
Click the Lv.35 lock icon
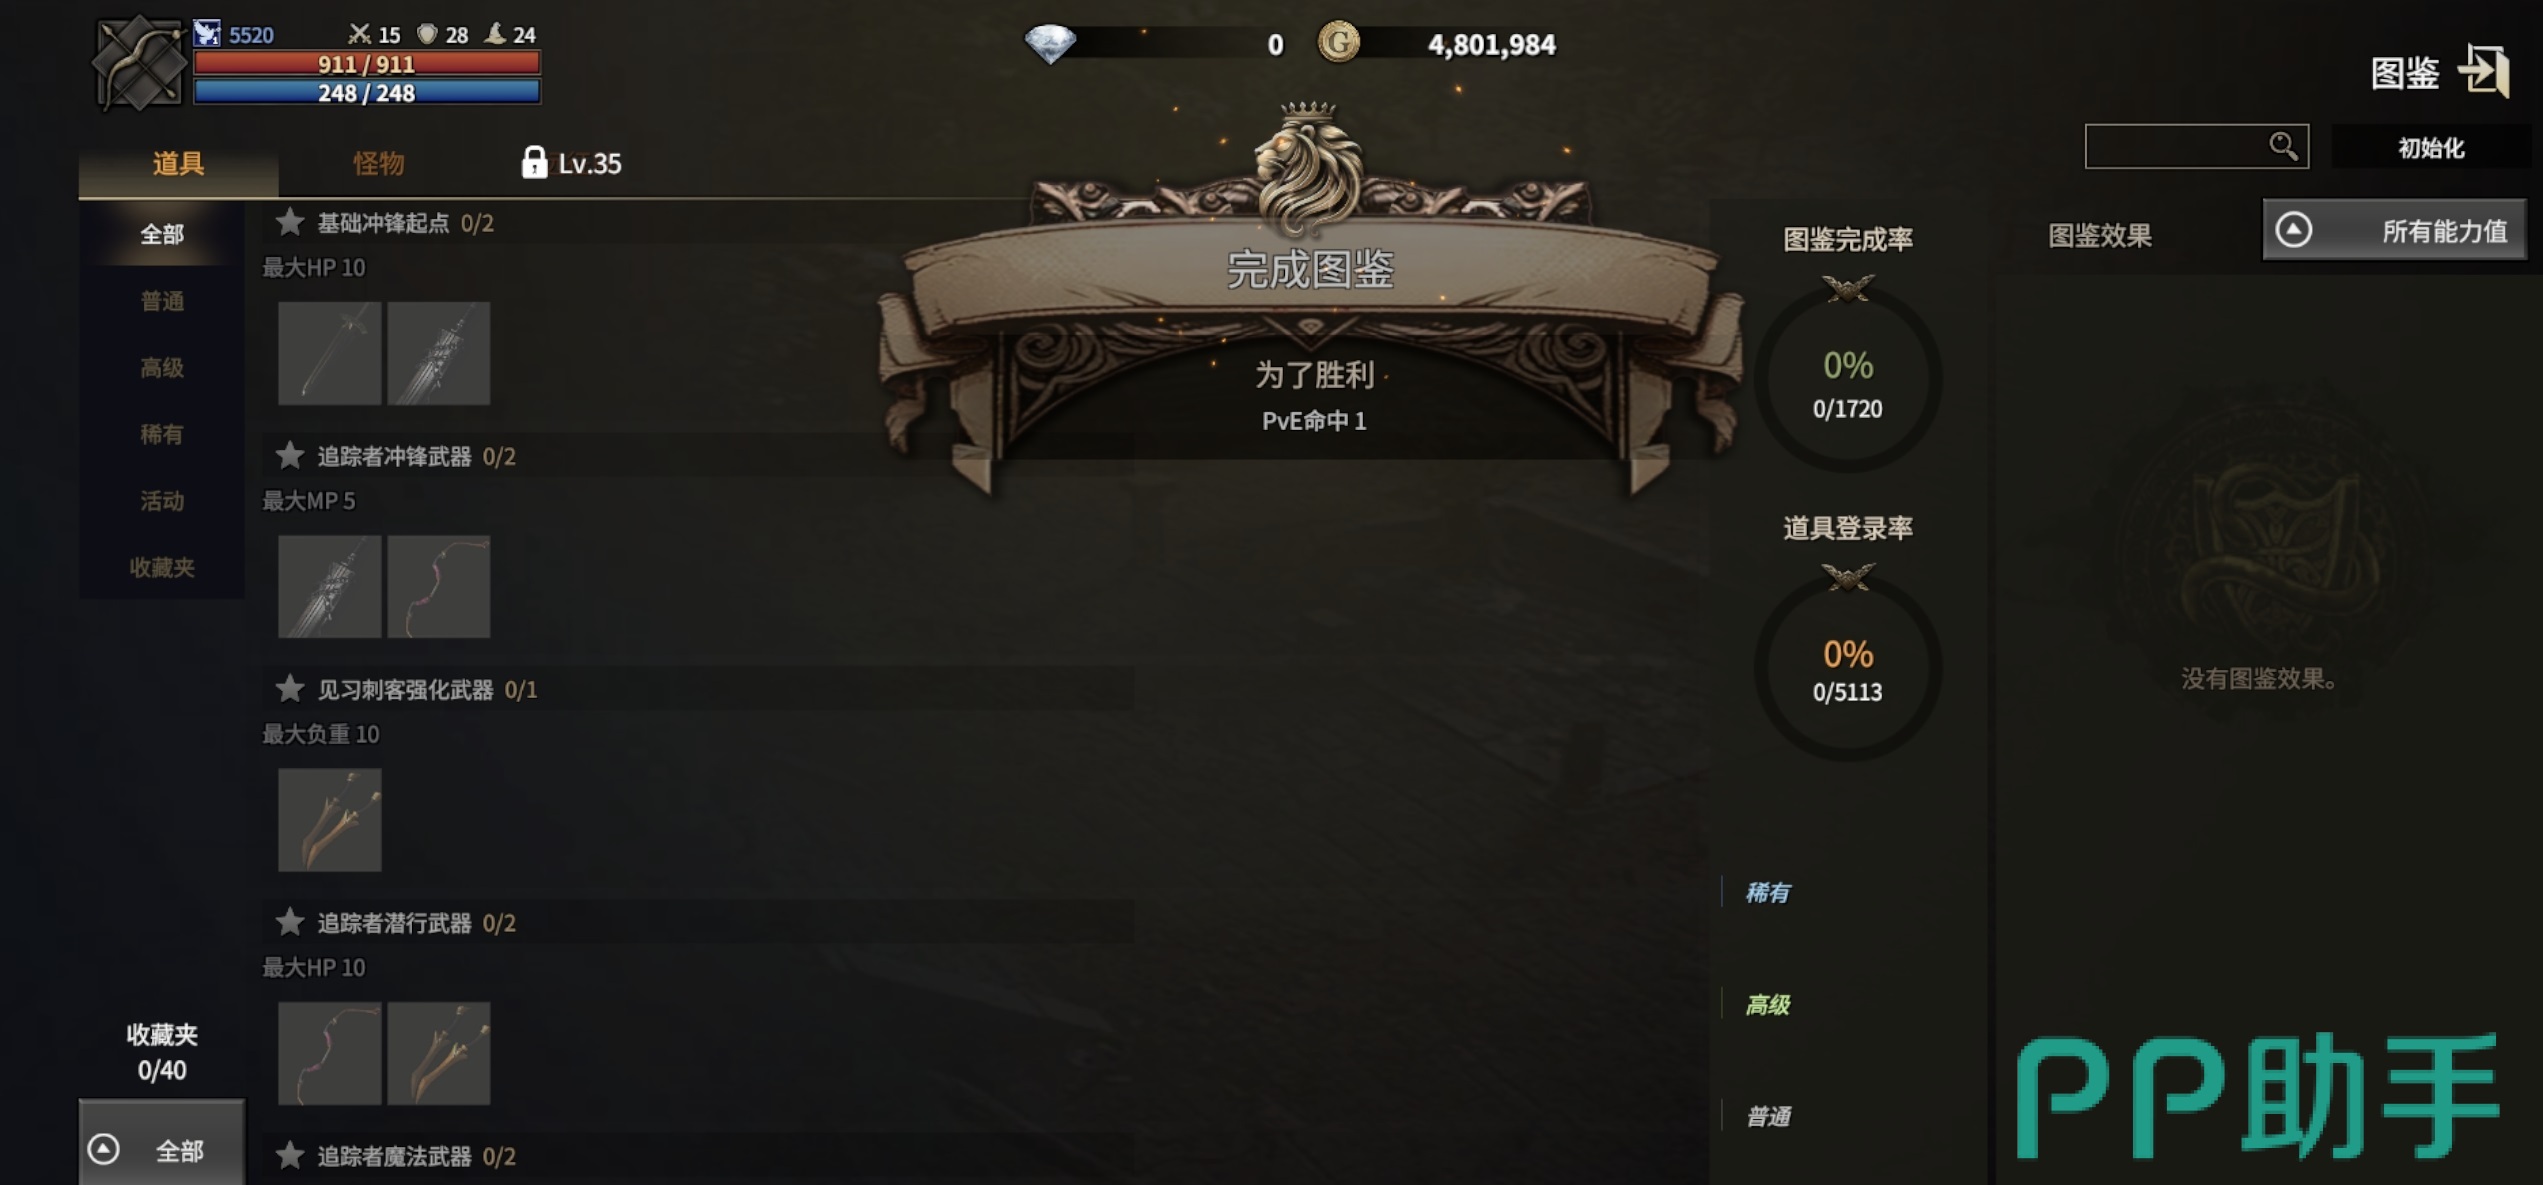(534, 161)
